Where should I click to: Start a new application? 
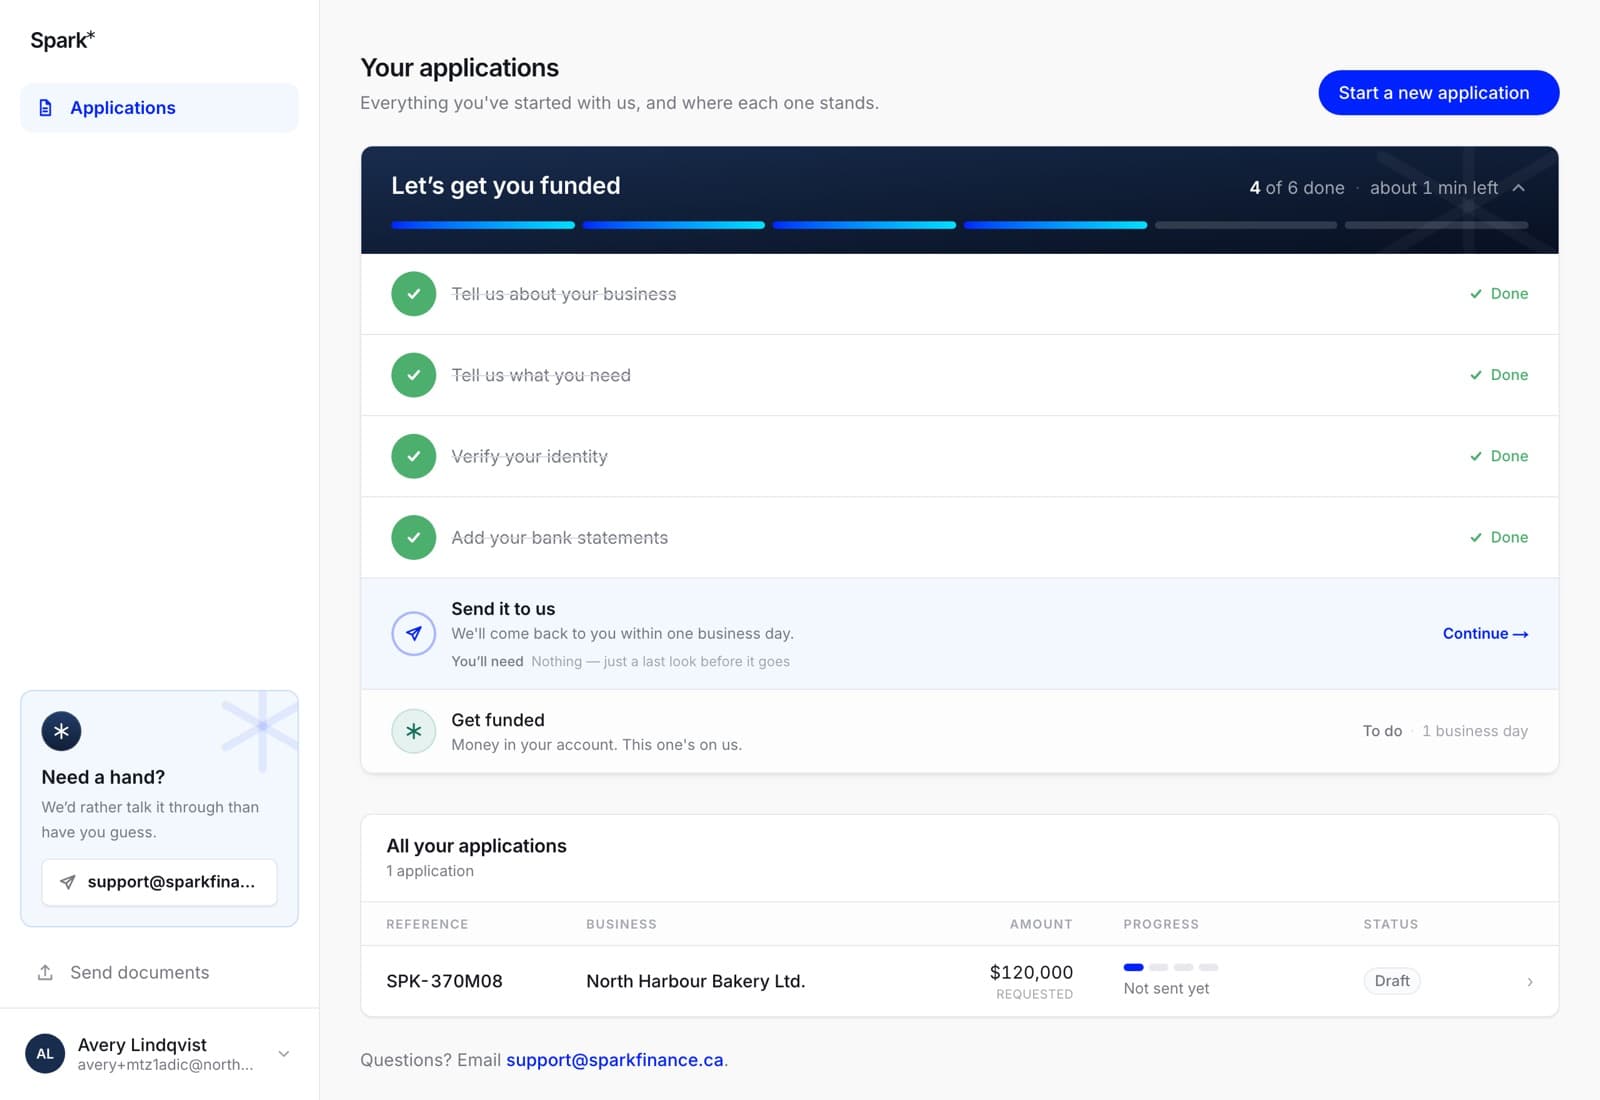(x=1438, y=93)
